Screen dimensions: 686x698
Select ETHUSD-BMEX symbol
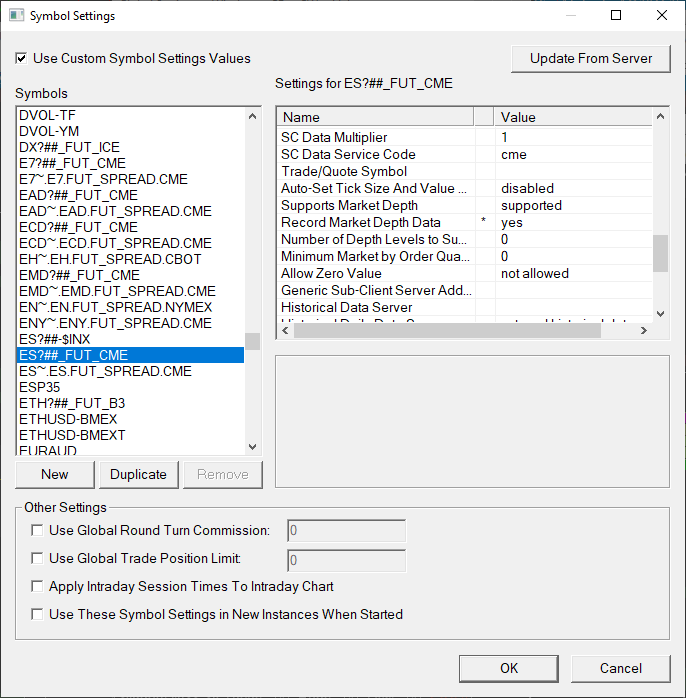[130, 419]
